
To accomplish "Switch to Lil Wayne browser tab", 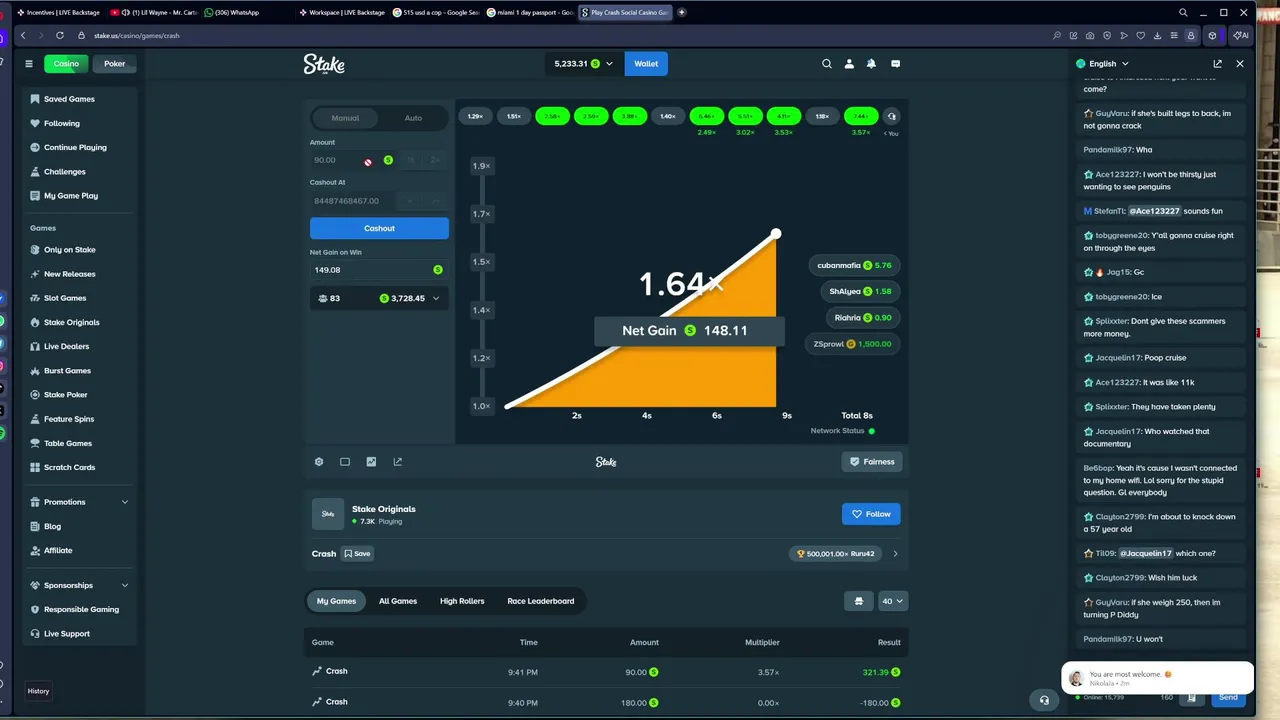I will tap(155, 12).
